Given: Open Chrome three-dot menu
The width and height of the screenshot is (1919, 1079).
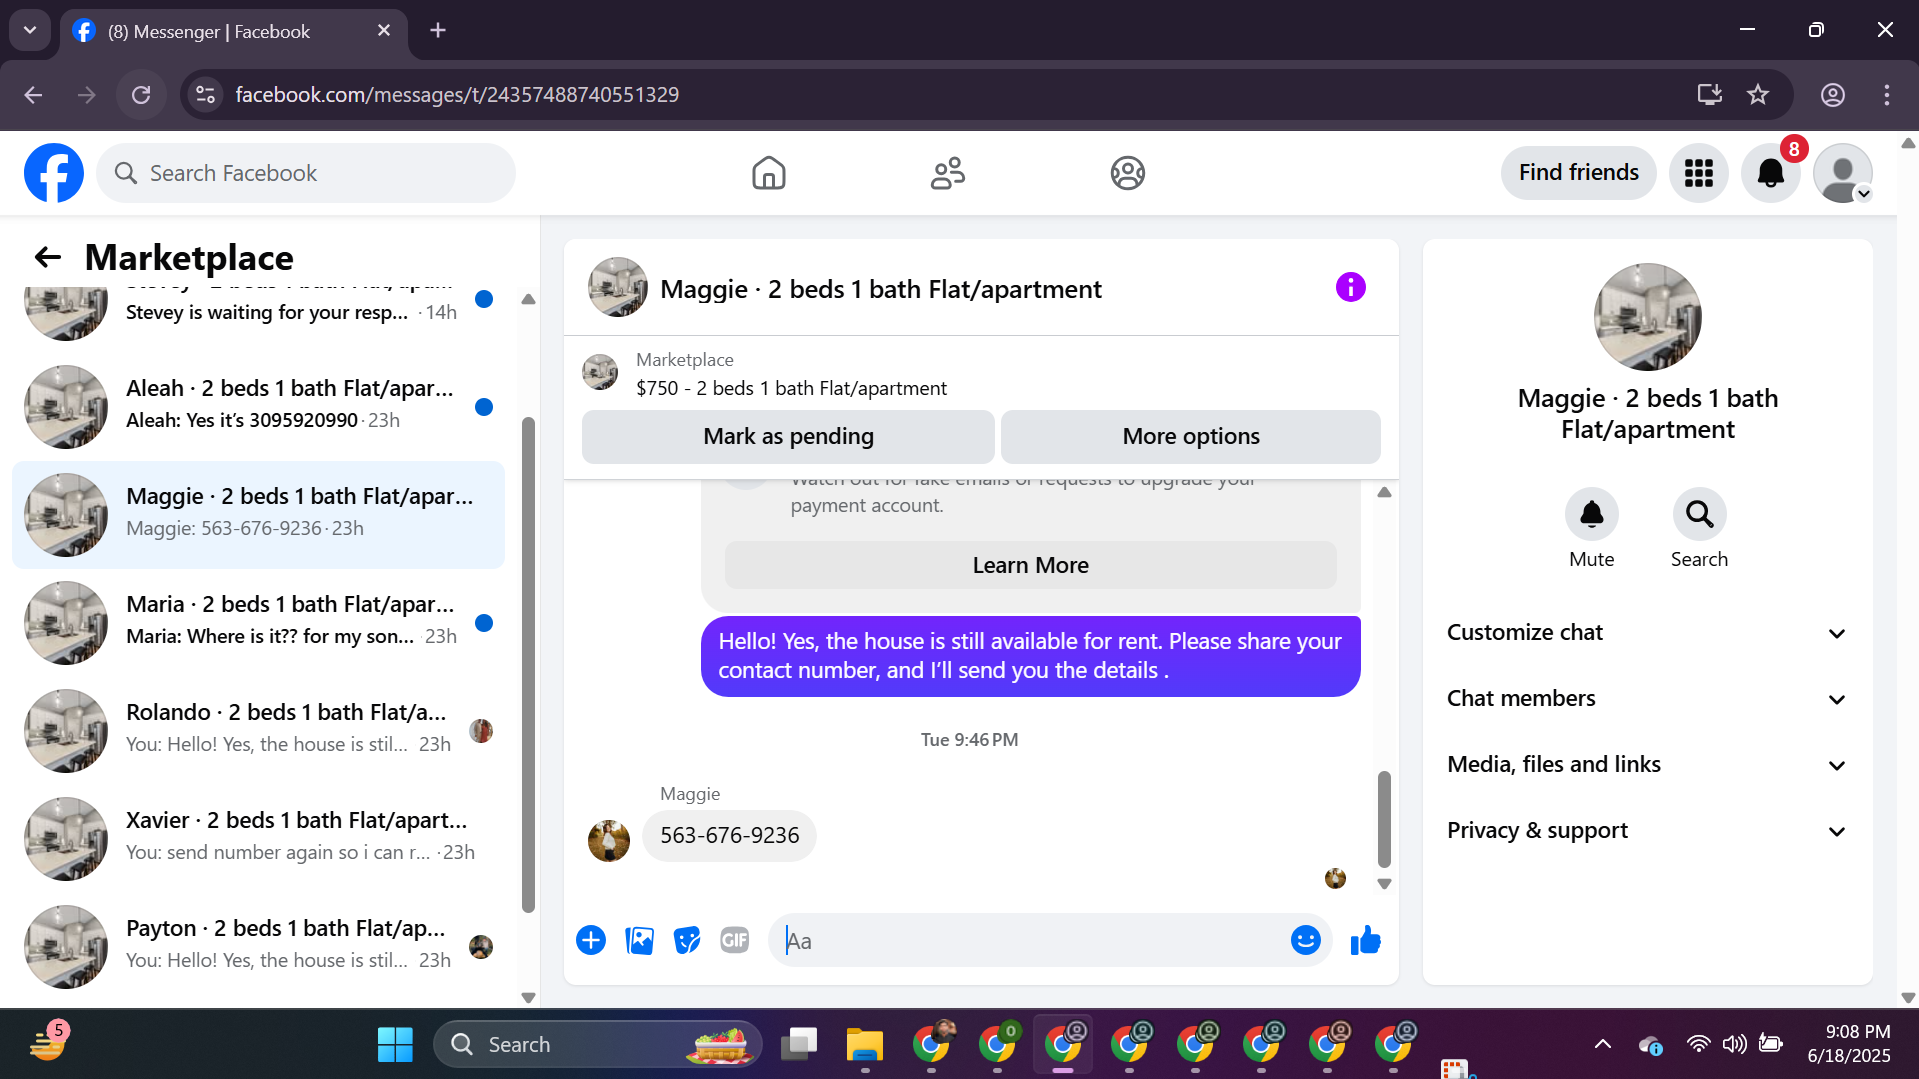Looking at the screenshot, I should coord(1886,94).
